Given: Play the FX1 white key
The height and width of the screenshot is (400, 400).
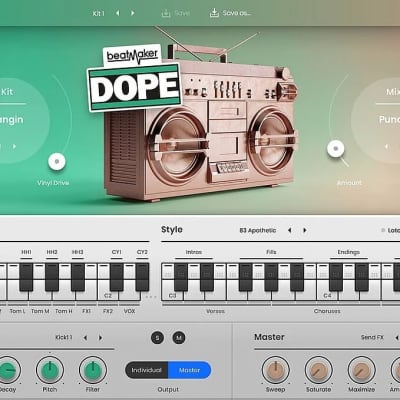Looking at the screenshot, I should click(86, 295).
